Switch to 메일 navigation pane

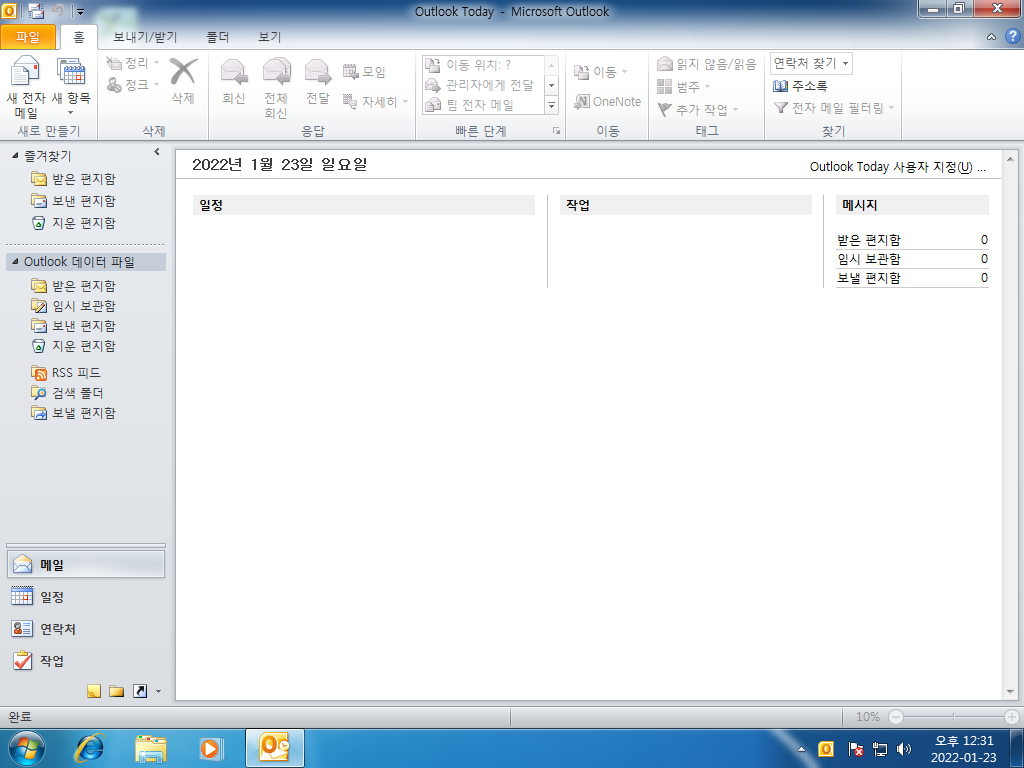(x=86, y=565)
